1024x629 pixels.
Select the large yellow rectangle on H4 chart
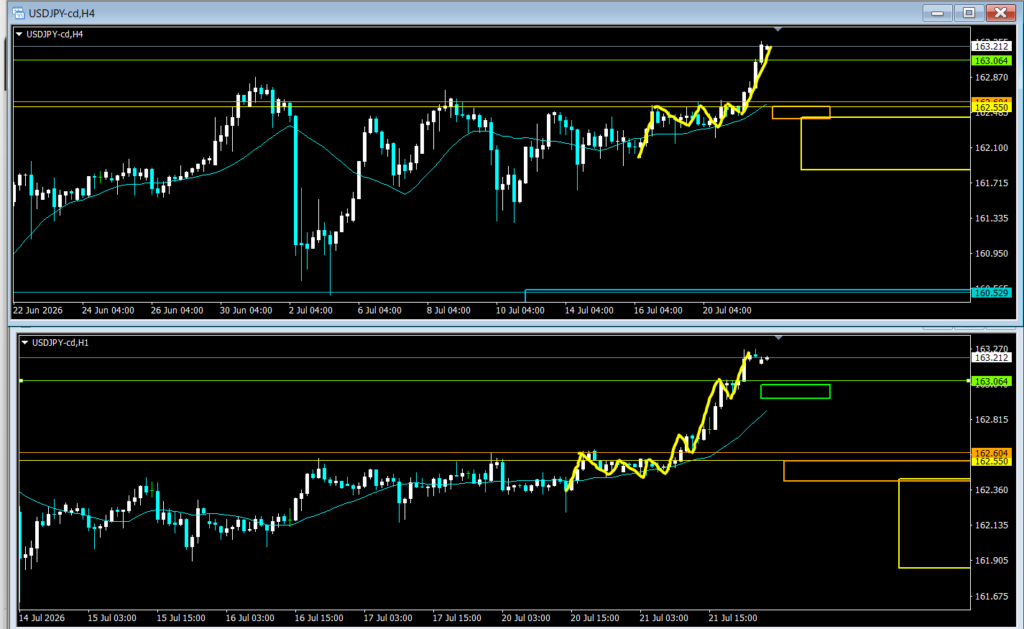pyautogui.click(x=885, y=144)
